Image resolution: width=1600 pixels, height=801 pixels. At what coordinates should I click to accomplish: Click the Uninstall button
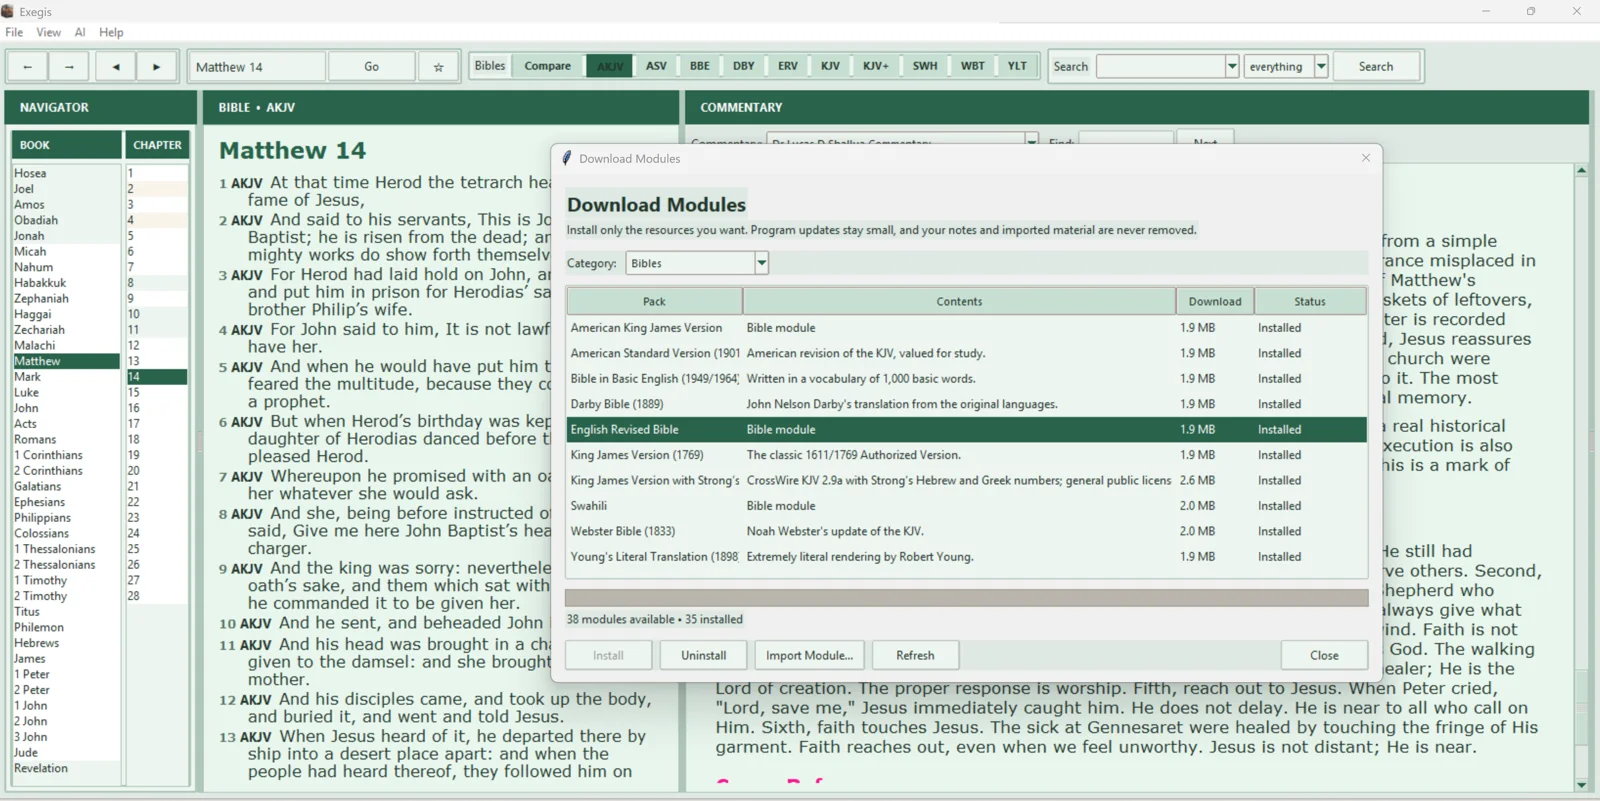(x=704, y=655)
